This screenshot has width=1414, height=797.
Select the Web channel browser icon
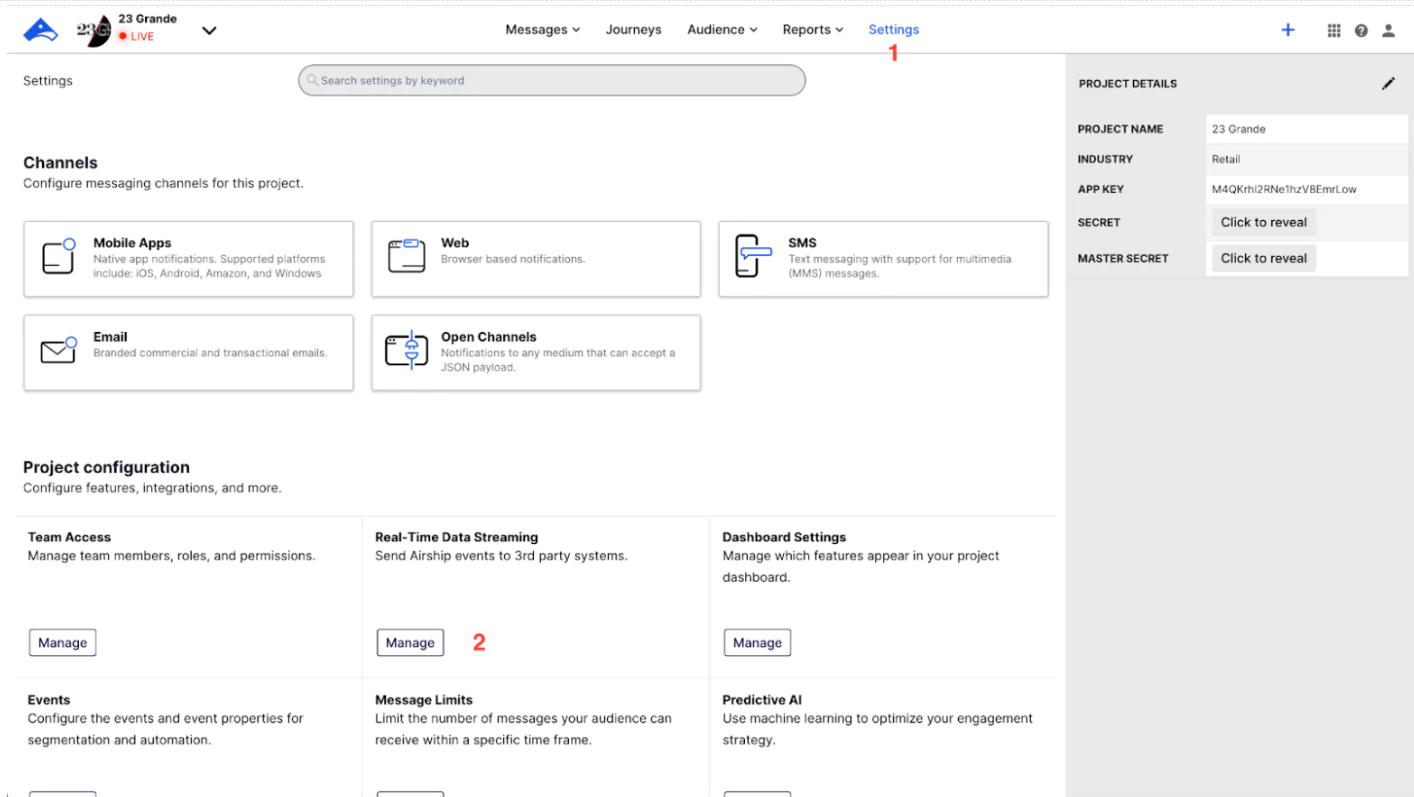406,257
